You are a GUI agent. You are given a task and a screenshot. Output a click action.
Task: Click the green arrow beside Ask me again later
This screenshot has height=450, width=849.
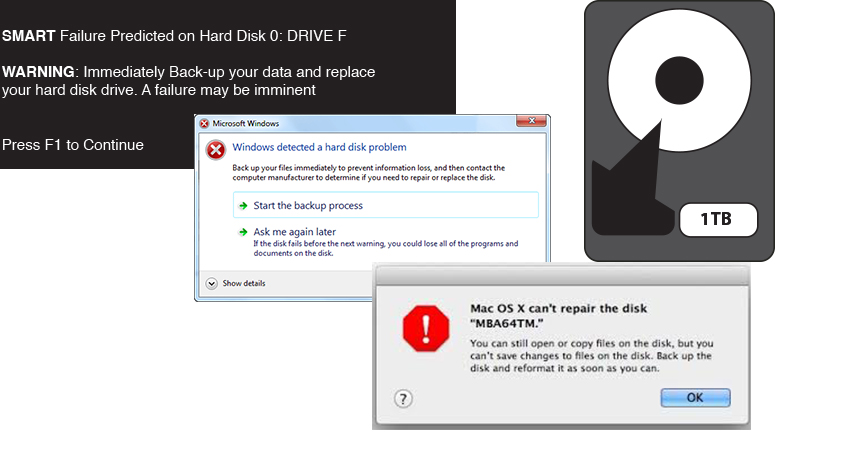coord(243,232)
